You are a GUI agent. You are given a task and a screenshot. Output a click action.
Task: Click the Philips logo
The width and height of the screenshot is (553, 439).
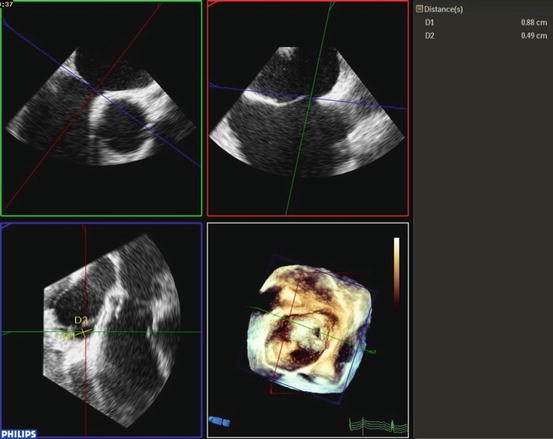click(19, 434)
